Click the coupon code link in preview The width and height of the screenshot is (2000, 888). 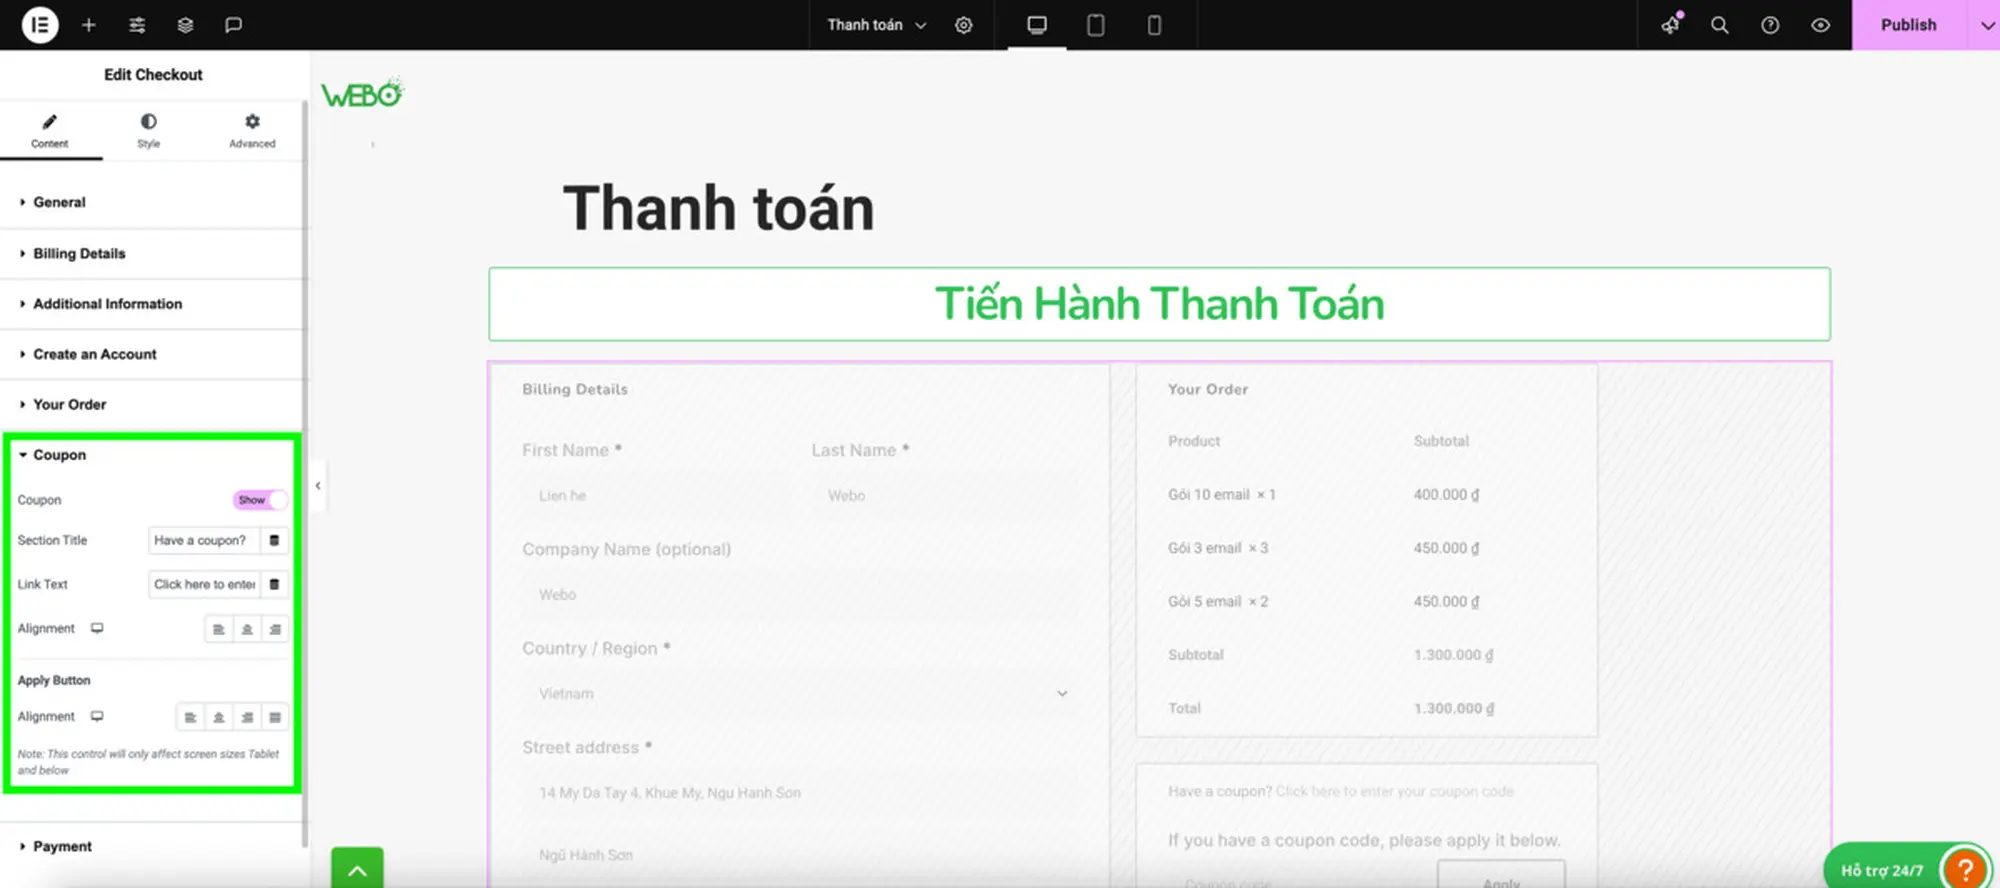click(x=1394, y=791)
